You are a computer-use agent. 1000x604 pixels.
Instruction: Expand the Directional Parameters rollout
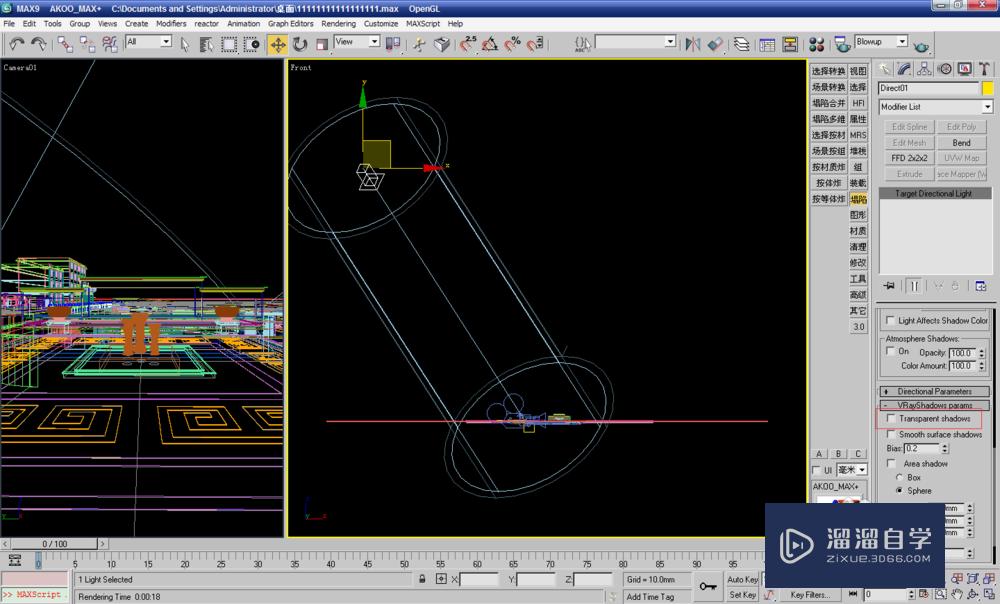[935, 391]
